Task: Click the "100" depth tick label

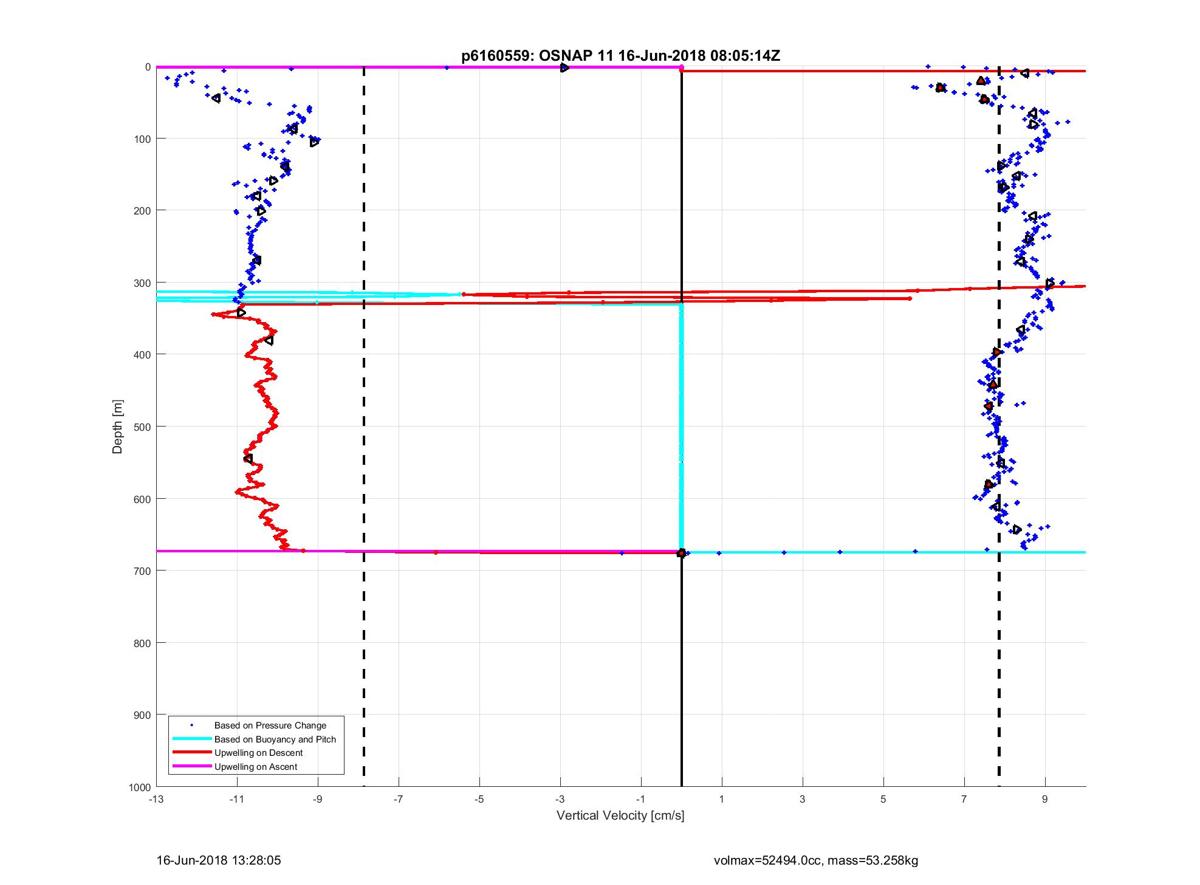Action: (142, 139)
